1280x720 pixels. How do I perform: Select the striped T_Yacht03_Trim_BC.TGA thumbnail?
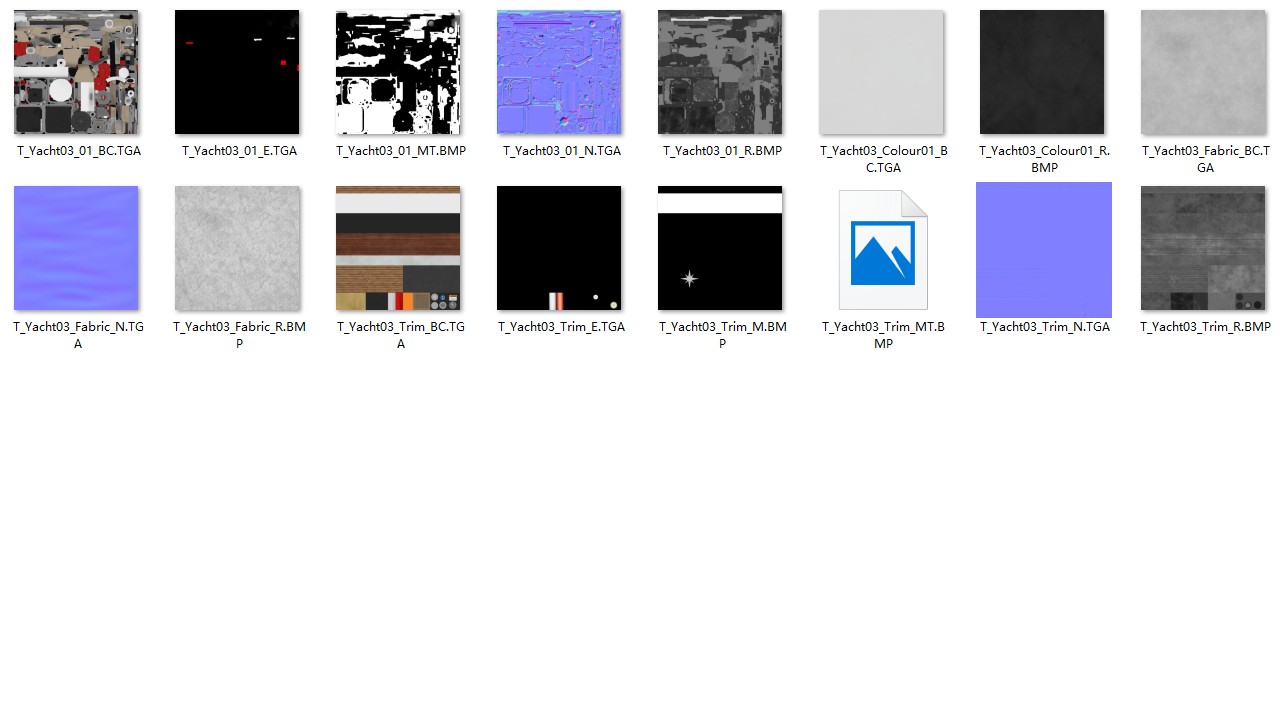click(398, 248)
